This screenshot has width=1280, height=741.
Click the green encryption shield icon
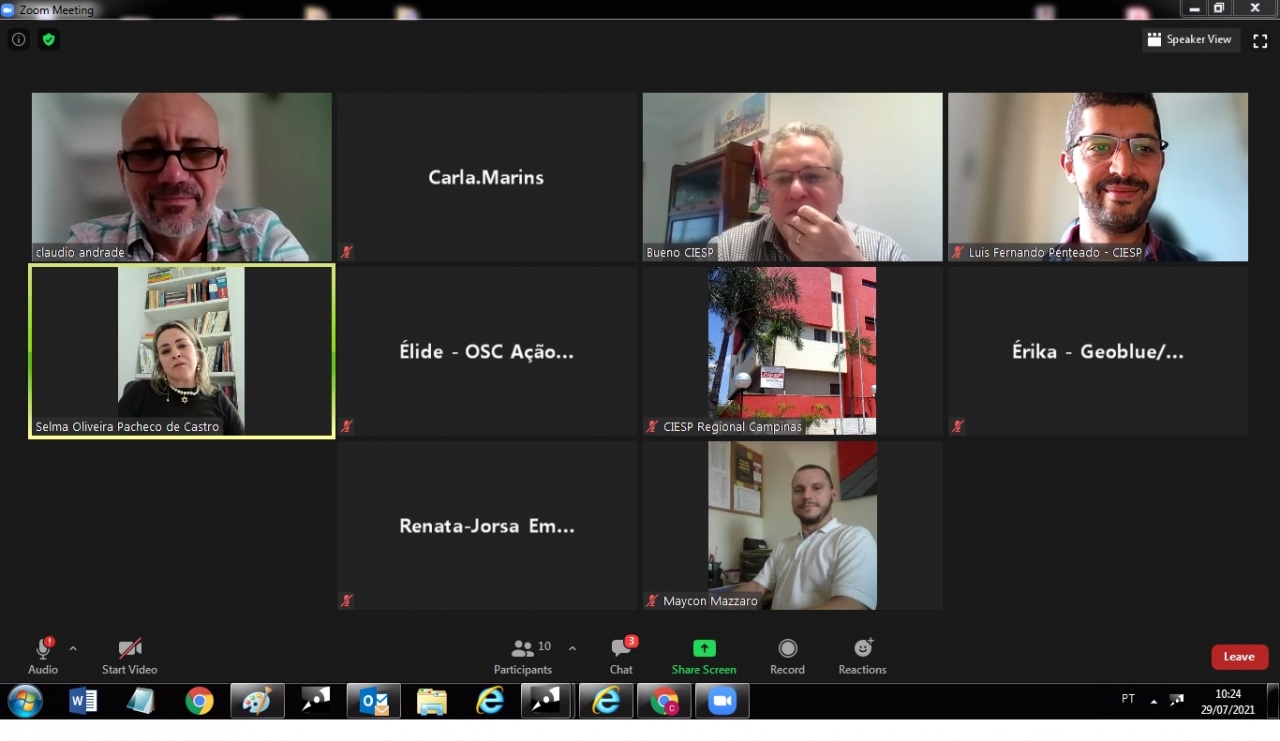[x=48, y=40]
